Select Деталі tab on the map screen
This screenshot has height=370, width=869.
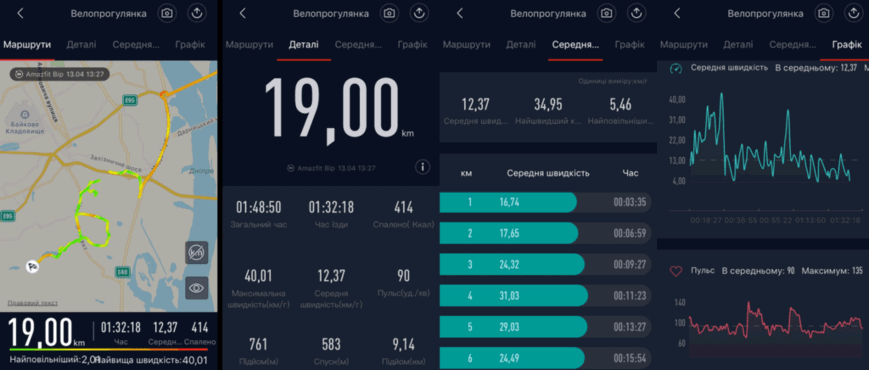click(81, 45)
